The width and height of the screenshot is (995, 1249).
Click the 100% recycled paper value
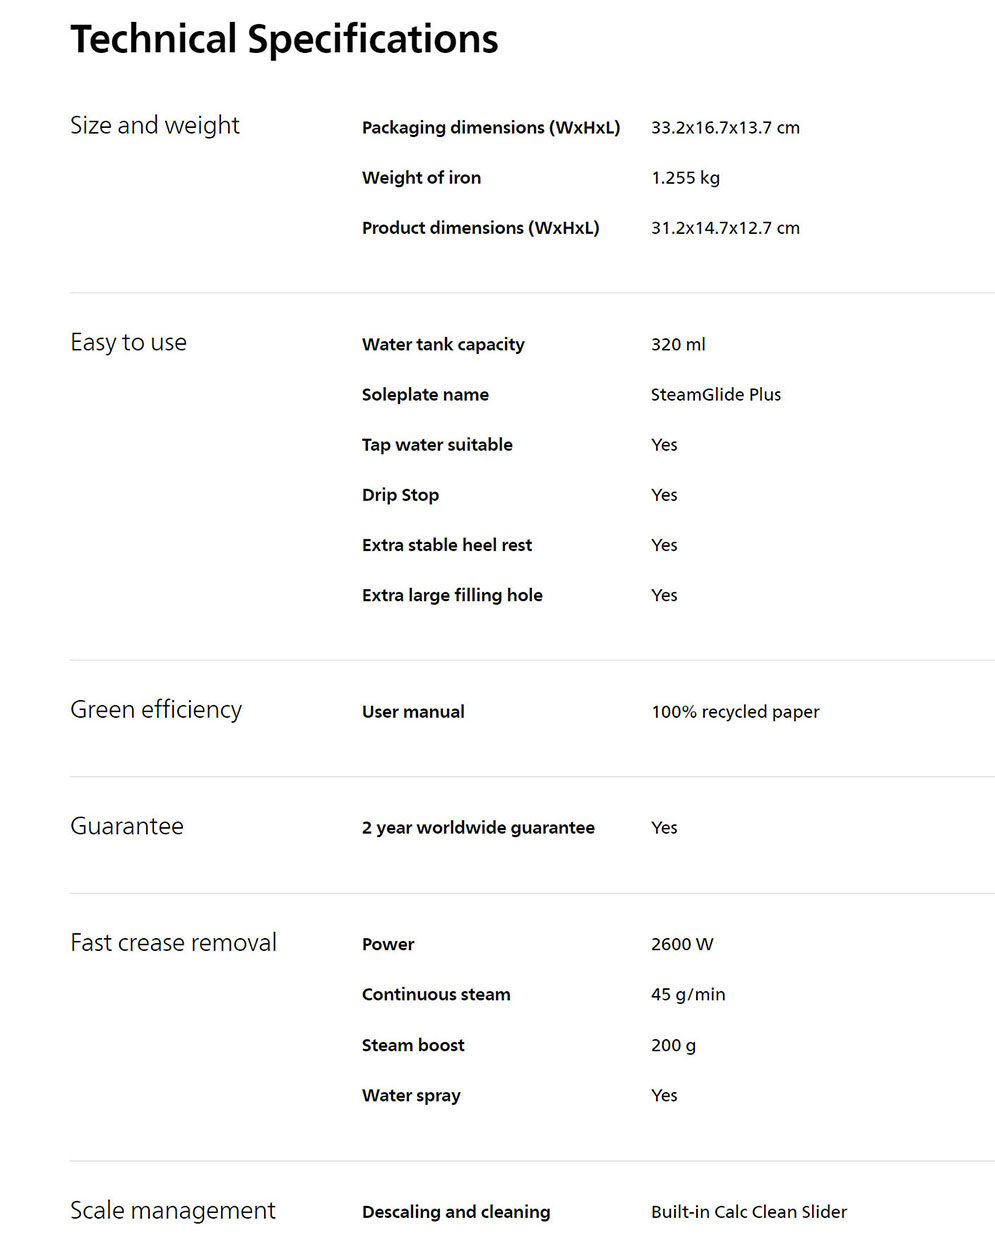click(735, 712)
